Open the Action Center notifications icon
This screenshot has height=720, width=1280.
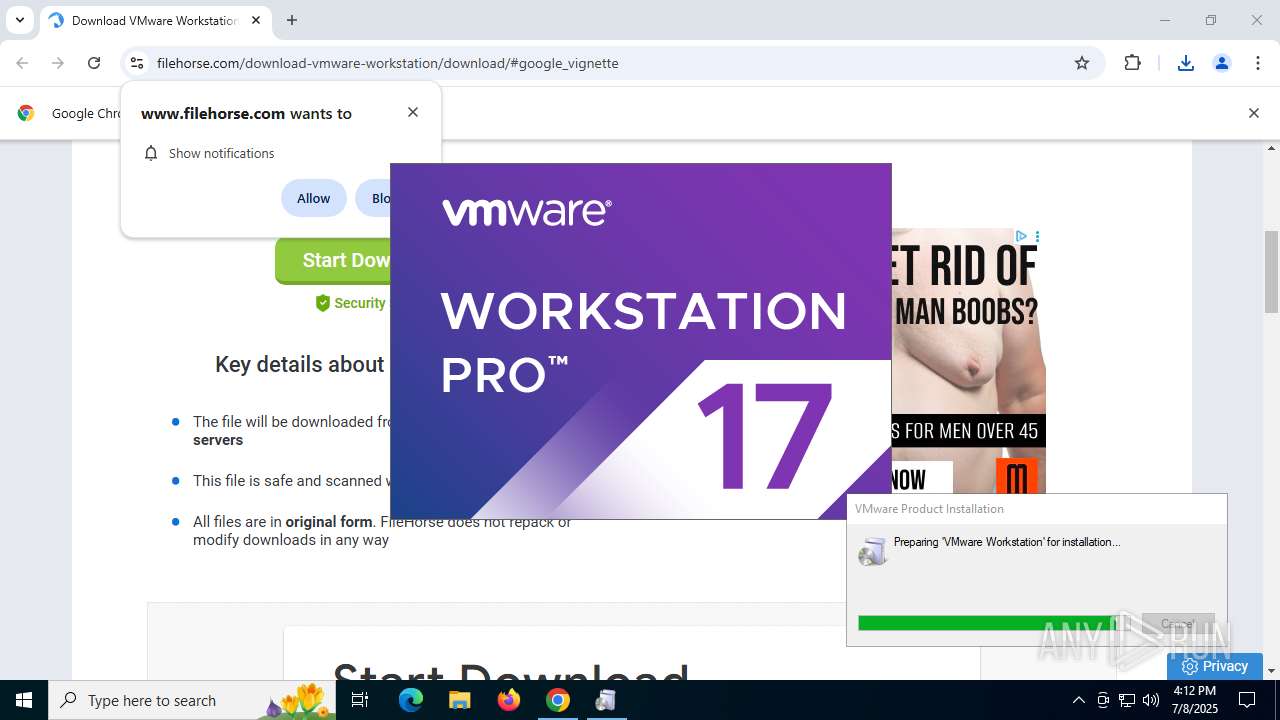point(1247,700)
